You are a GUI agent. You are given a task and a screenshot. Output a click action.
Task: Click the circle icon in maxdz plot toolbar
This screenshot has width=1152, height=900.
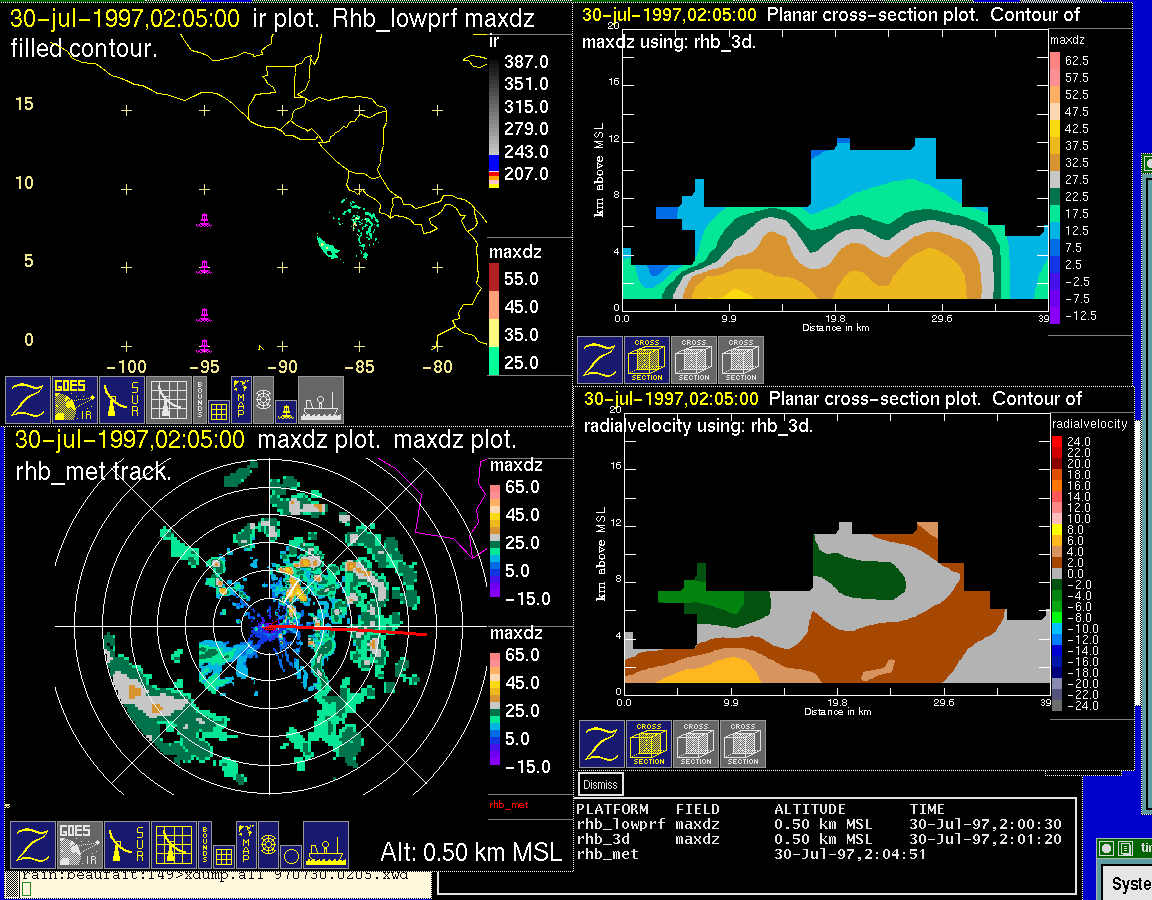tap(290, 856)
